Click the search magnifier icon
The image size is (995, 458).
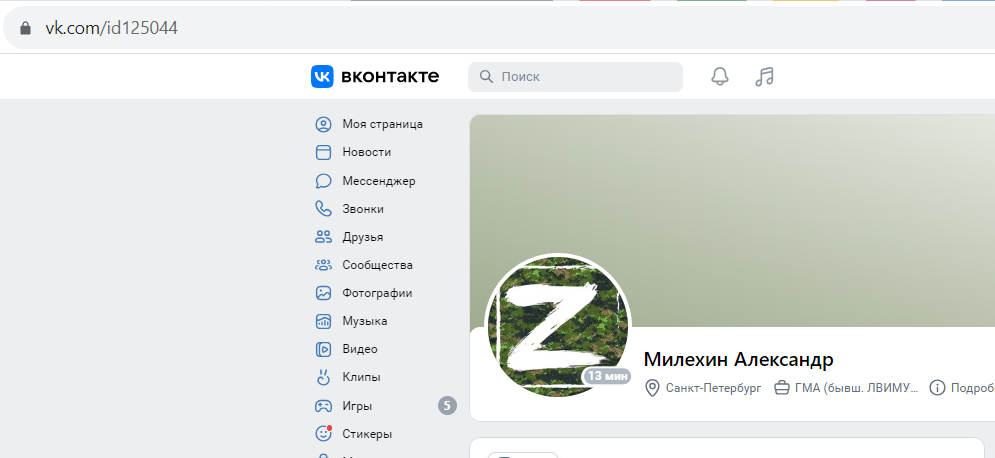click(486, 77)
